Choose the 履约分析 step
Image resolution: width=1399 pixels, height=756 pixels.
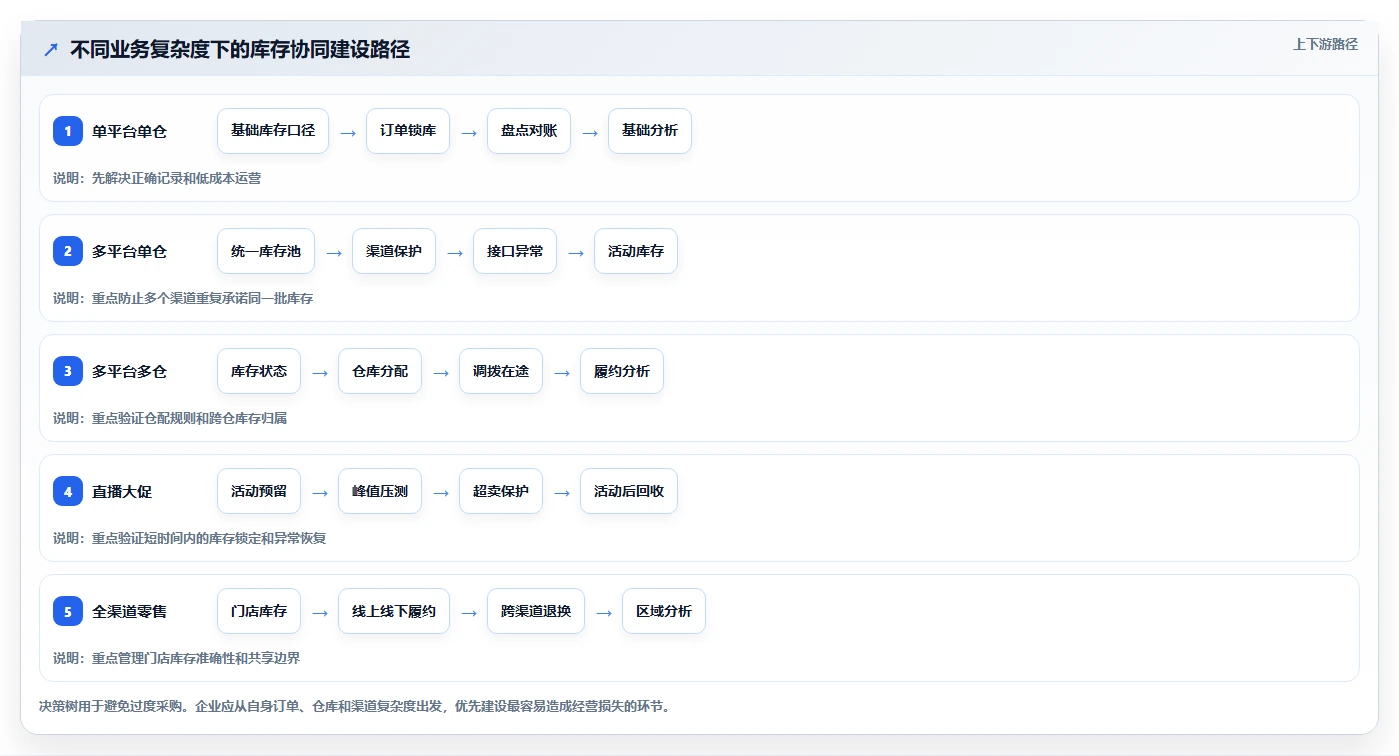coord(622,371)
